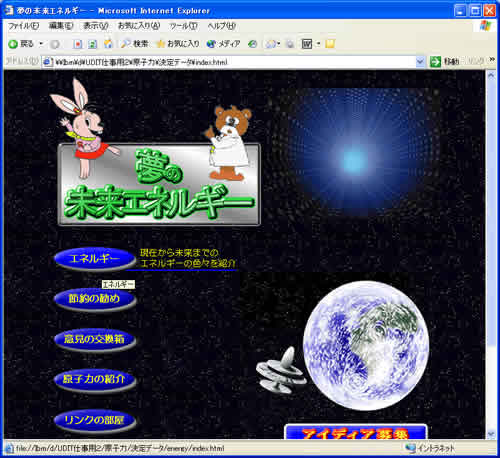Click the page icon in address bar

click(x=48, y=62)
